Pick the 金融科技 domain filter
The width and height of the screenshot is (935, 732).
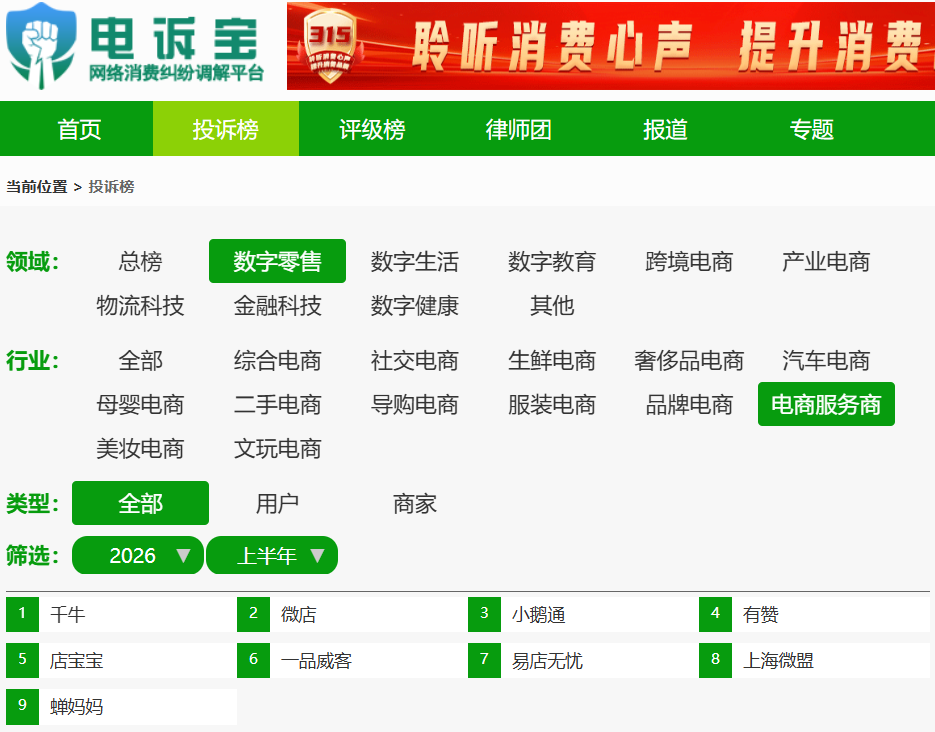click(277, 305)
